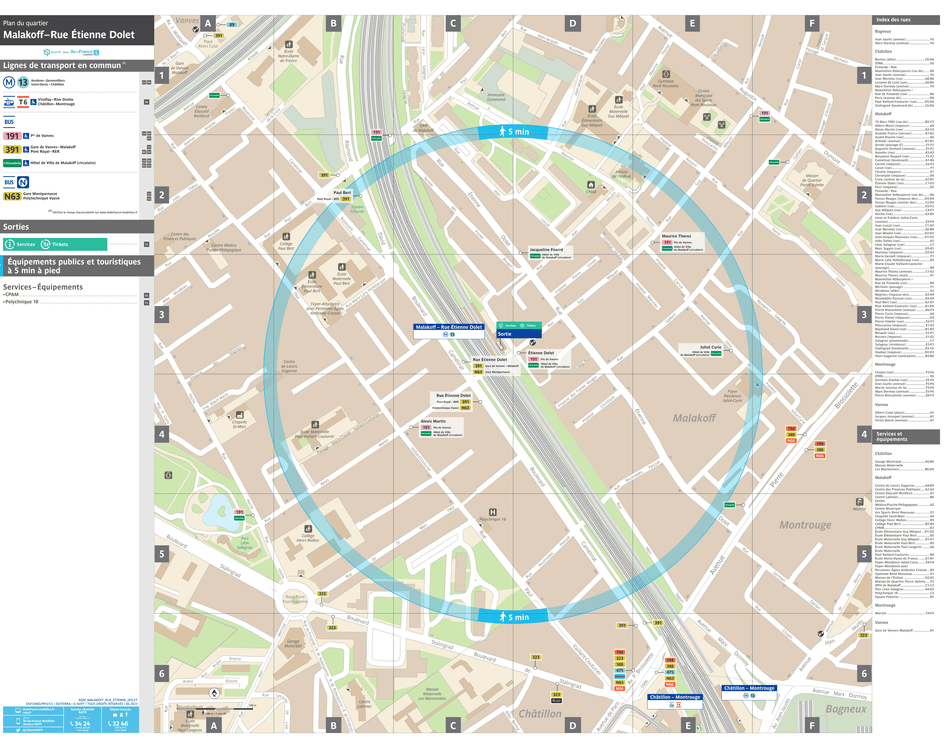Screen dimensions: 944x748
Task: Toggle the 391 Gare de Vanves route badge
Action: 12,149
